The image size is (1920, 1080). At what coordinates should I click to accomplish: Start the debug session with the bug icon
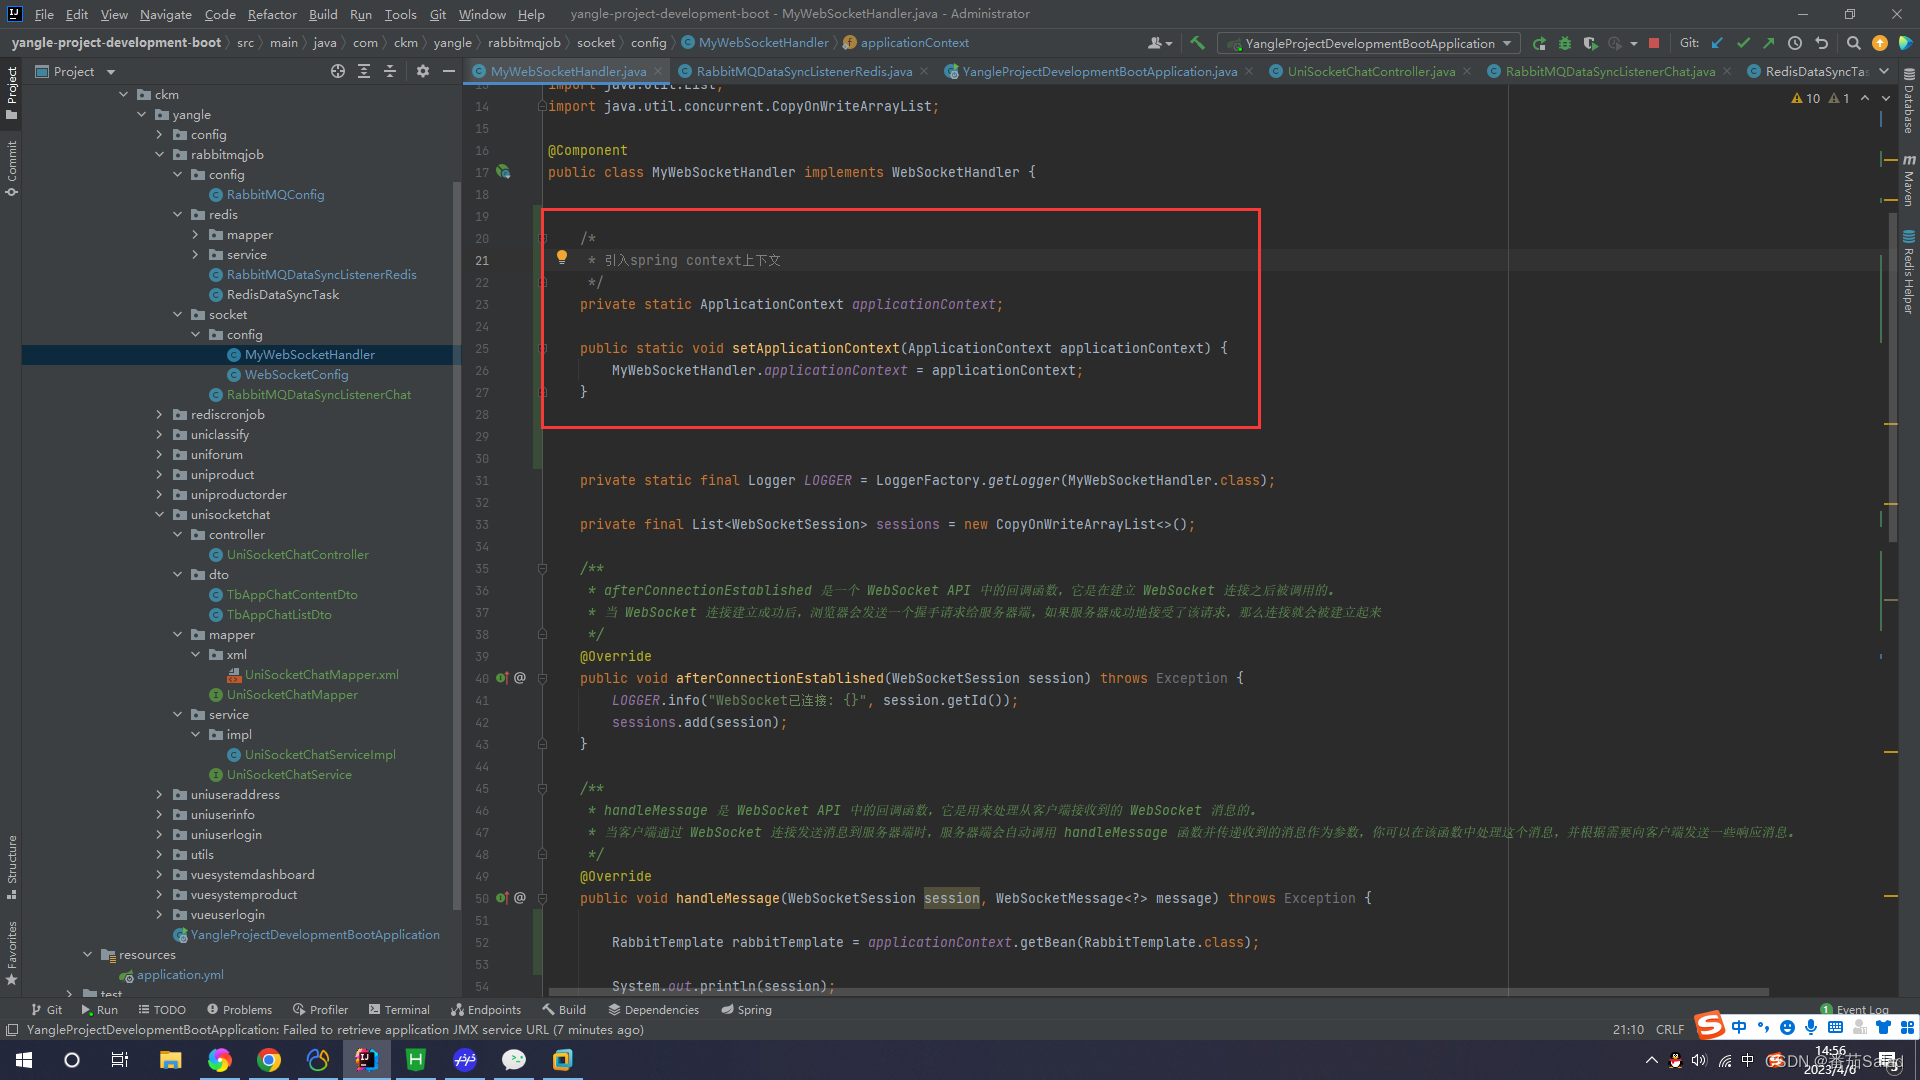[1565, 43]
